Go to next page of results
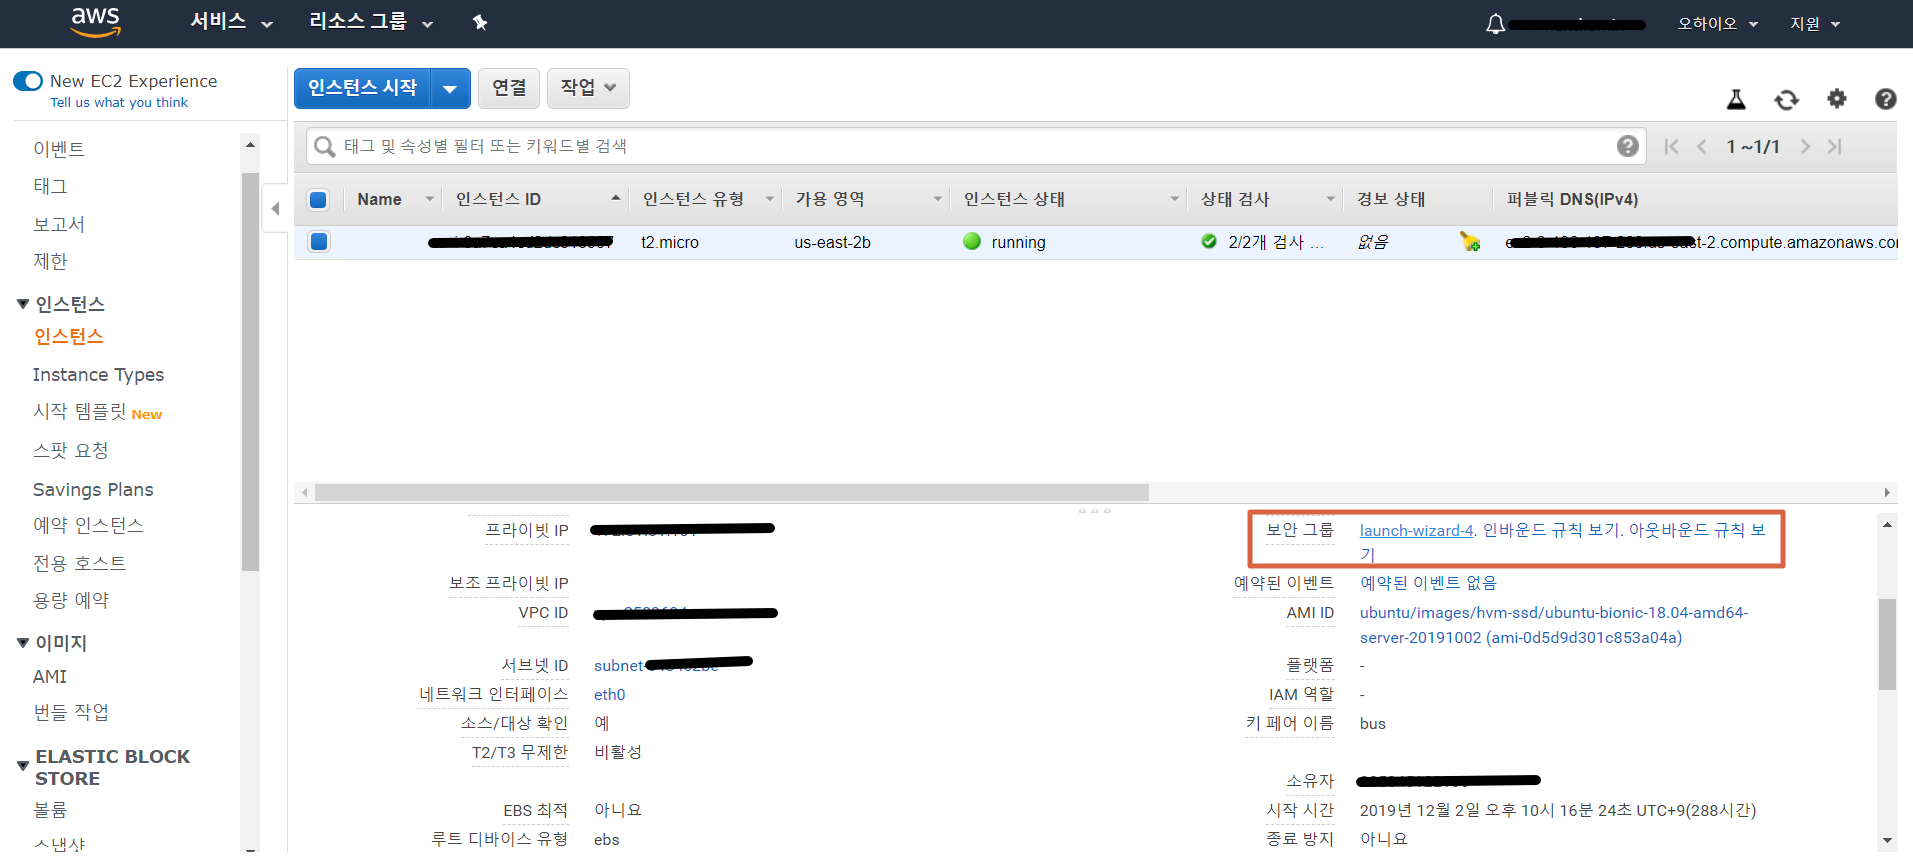 (1805, 146)
